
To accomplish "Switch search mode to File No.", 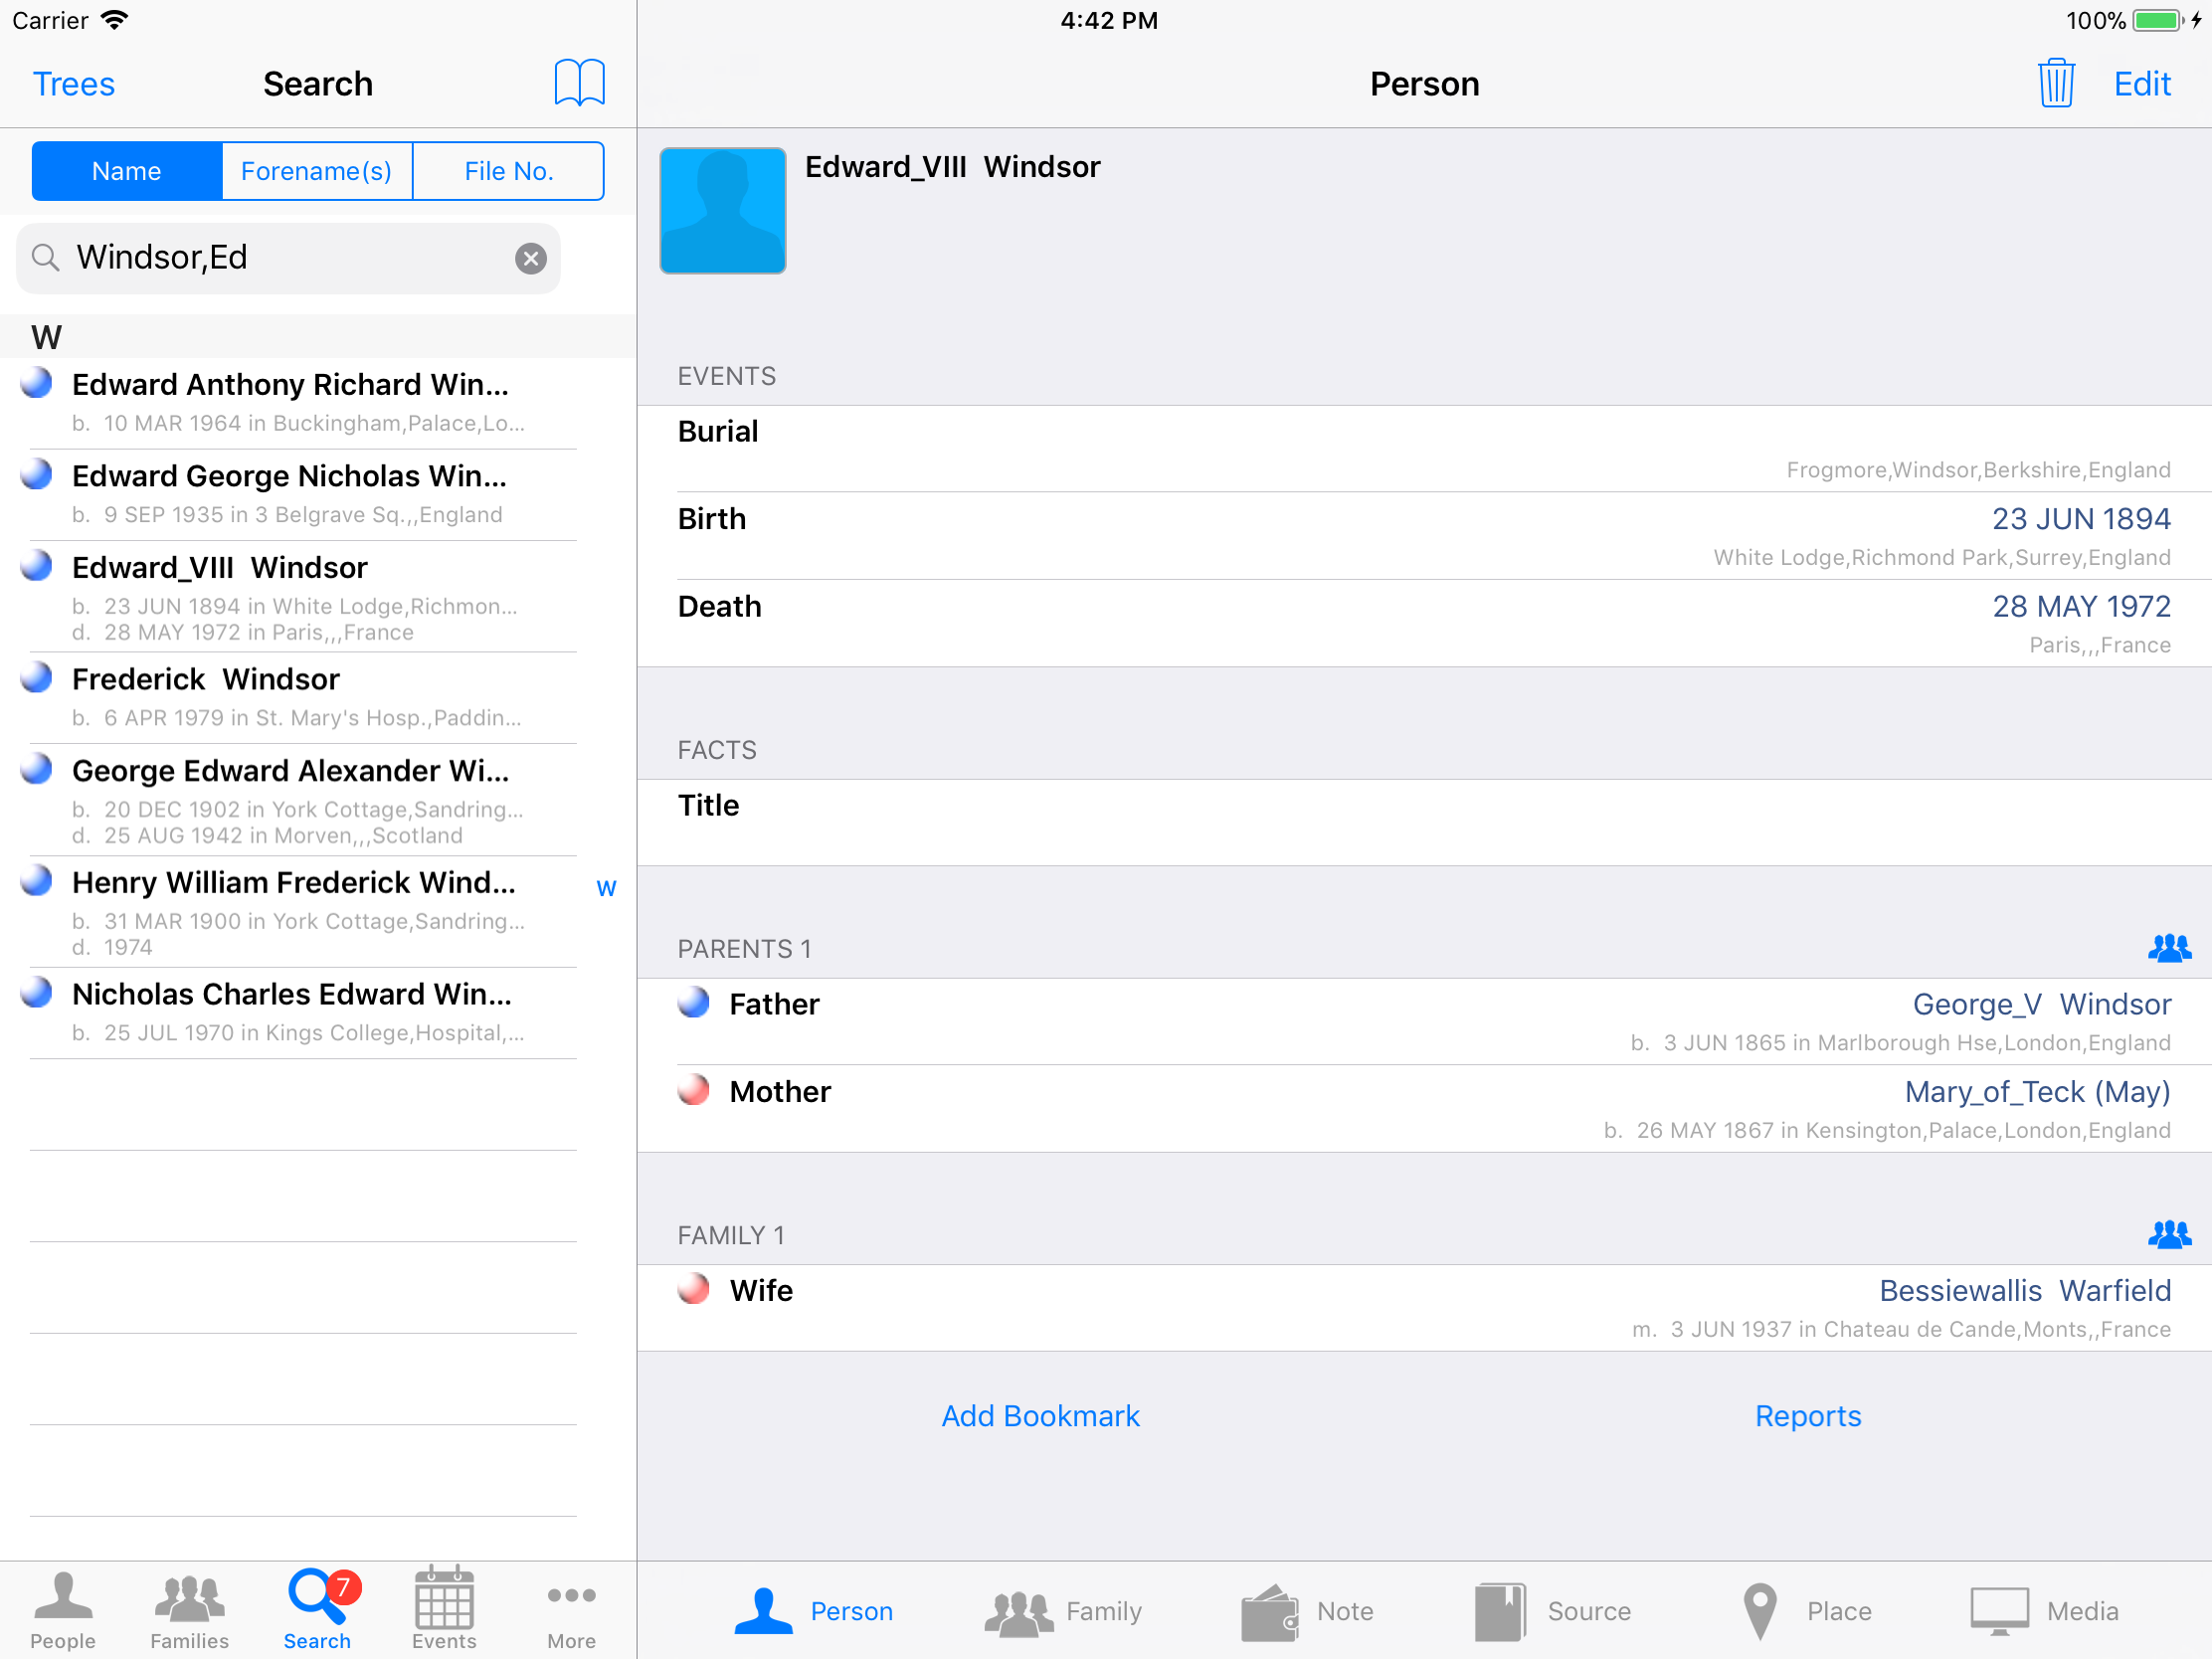I will coord(508,171).
